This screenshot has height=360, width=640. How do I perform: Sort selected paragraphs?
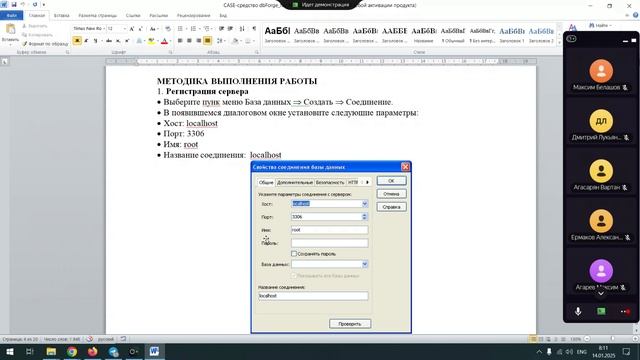point(242,29)
